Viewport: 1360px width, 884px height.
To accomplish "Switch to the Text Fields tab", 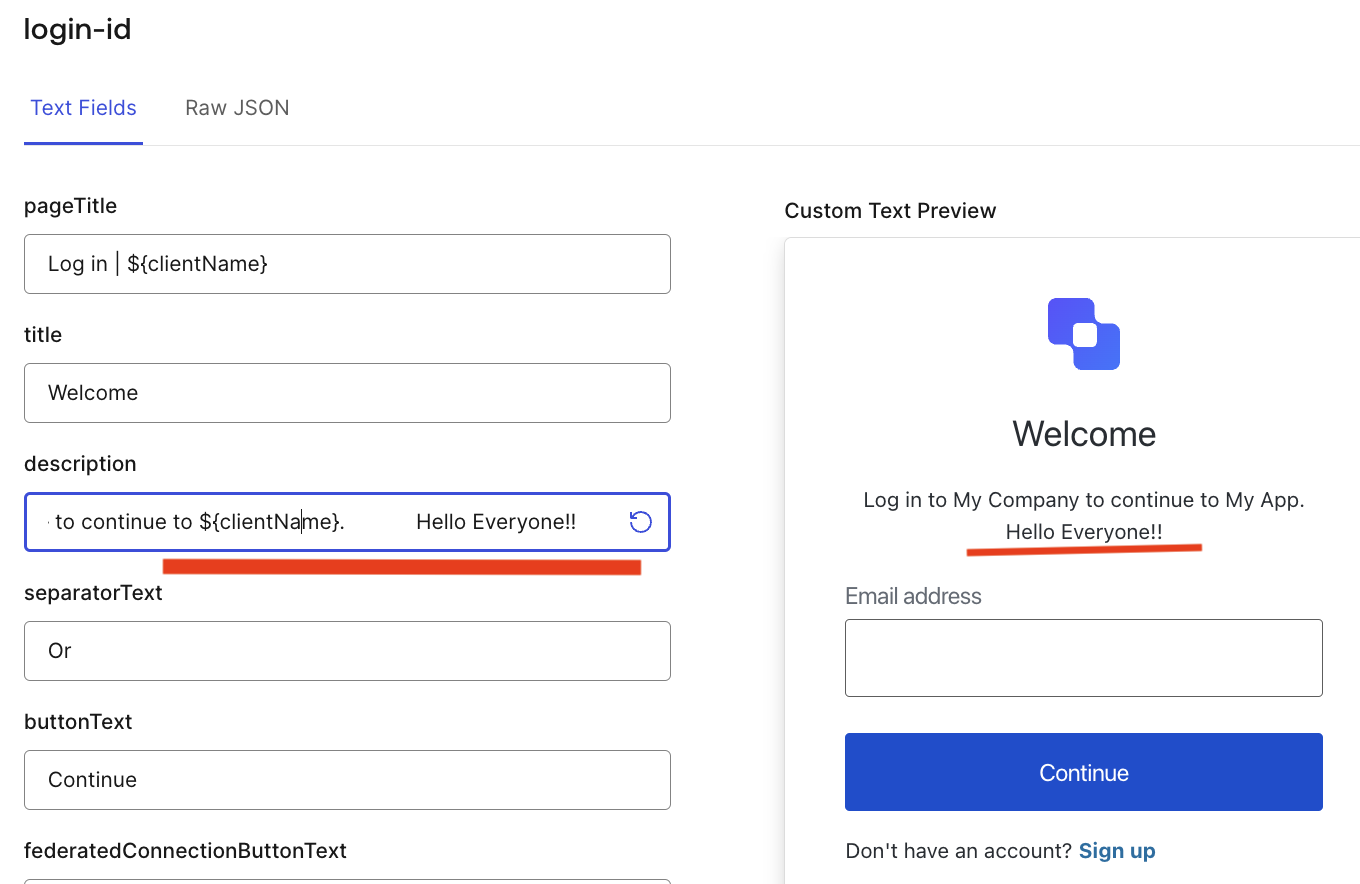I will pyautogui.click(x=83, y=108).
